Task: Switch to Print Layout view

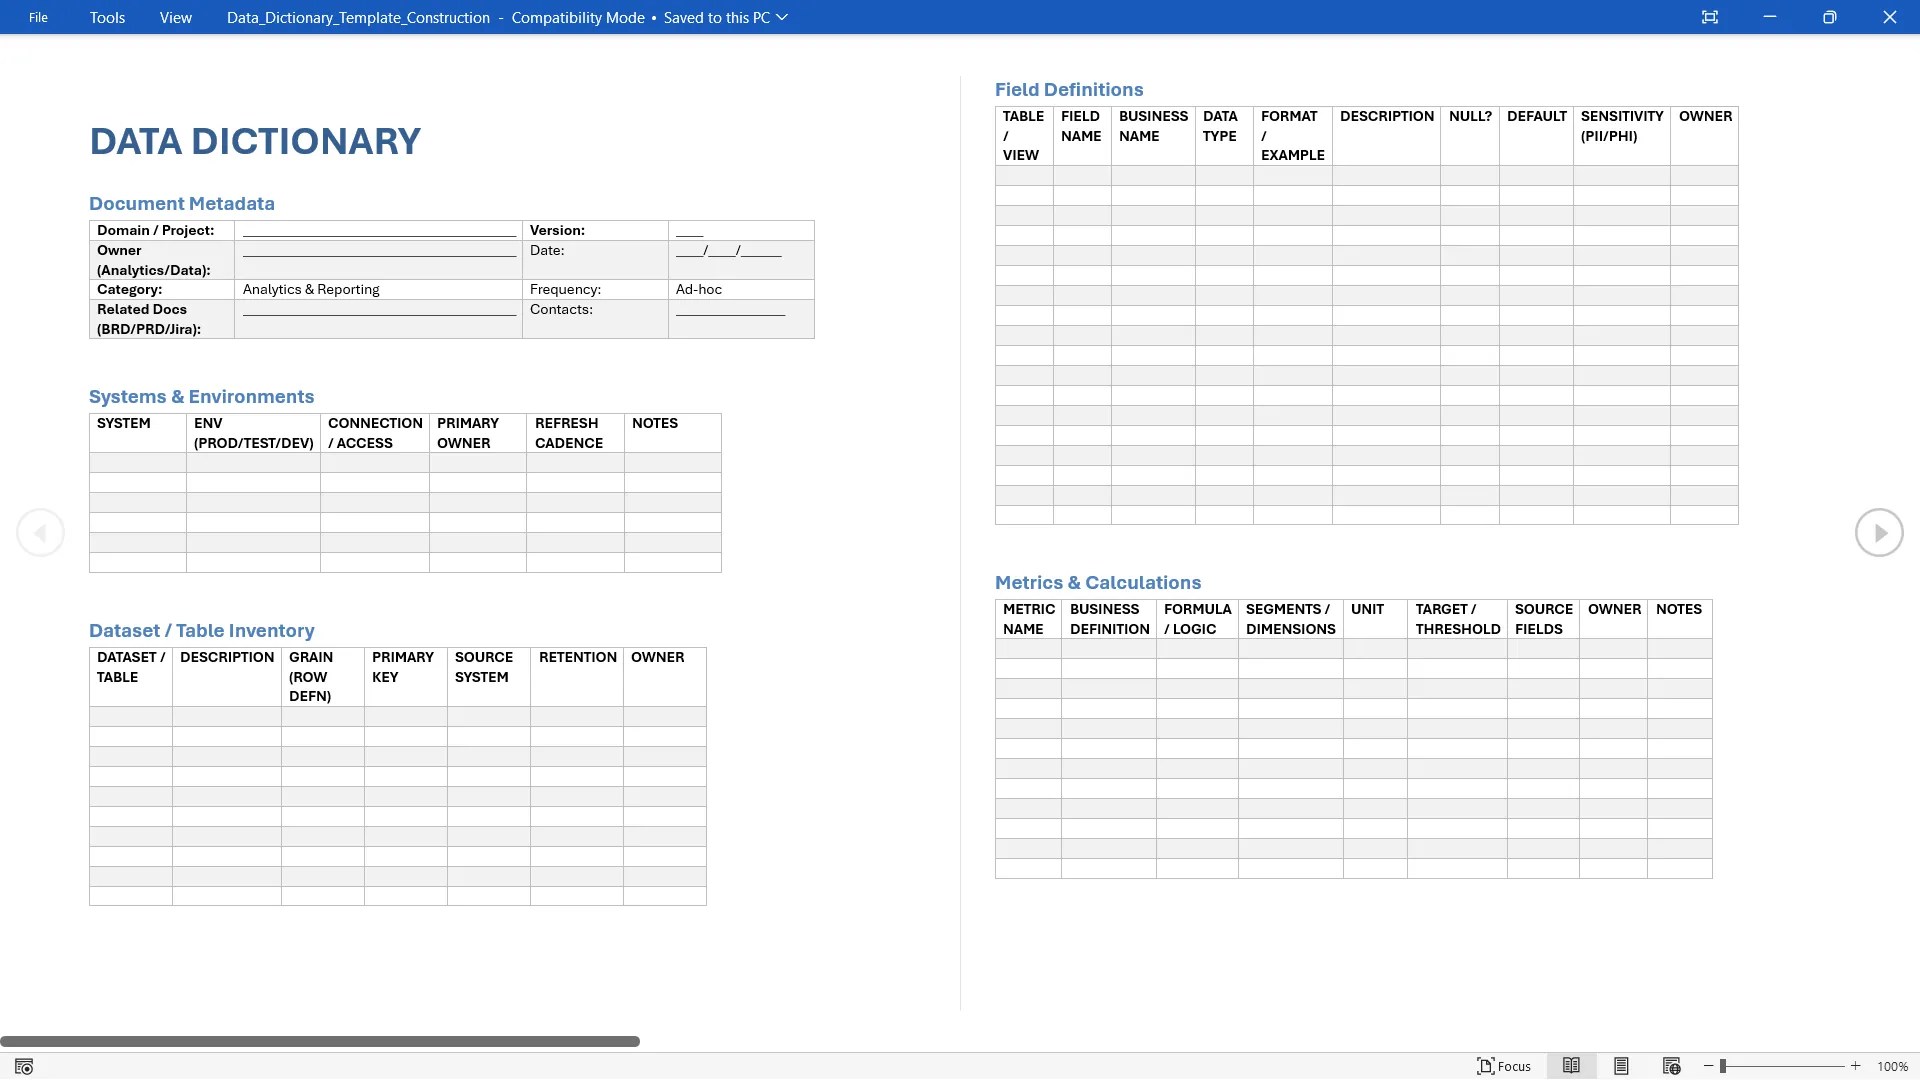Action: 1621,1066
